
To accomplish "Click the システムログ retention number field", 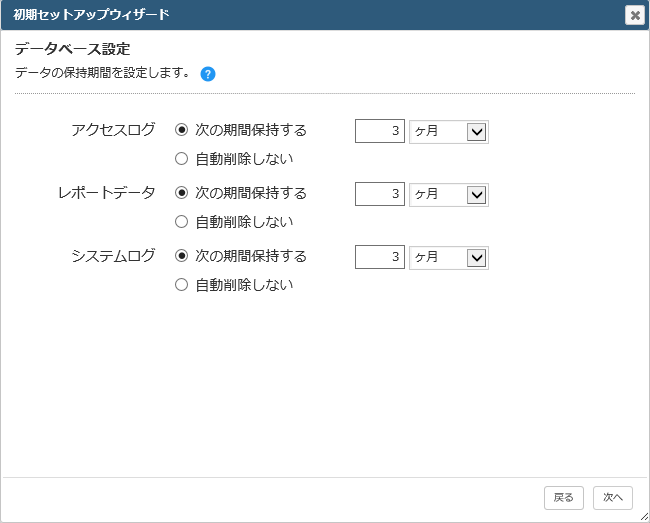I will tap(380, 257).
